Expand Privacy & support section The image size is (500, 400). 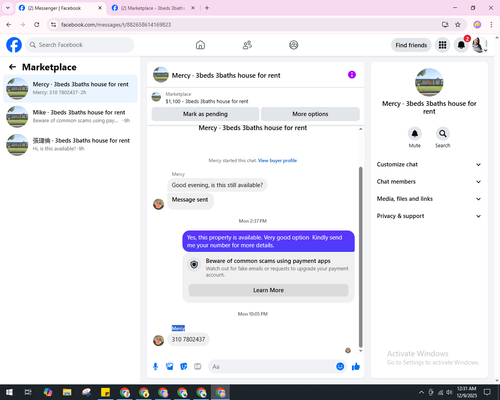[429, 216]
